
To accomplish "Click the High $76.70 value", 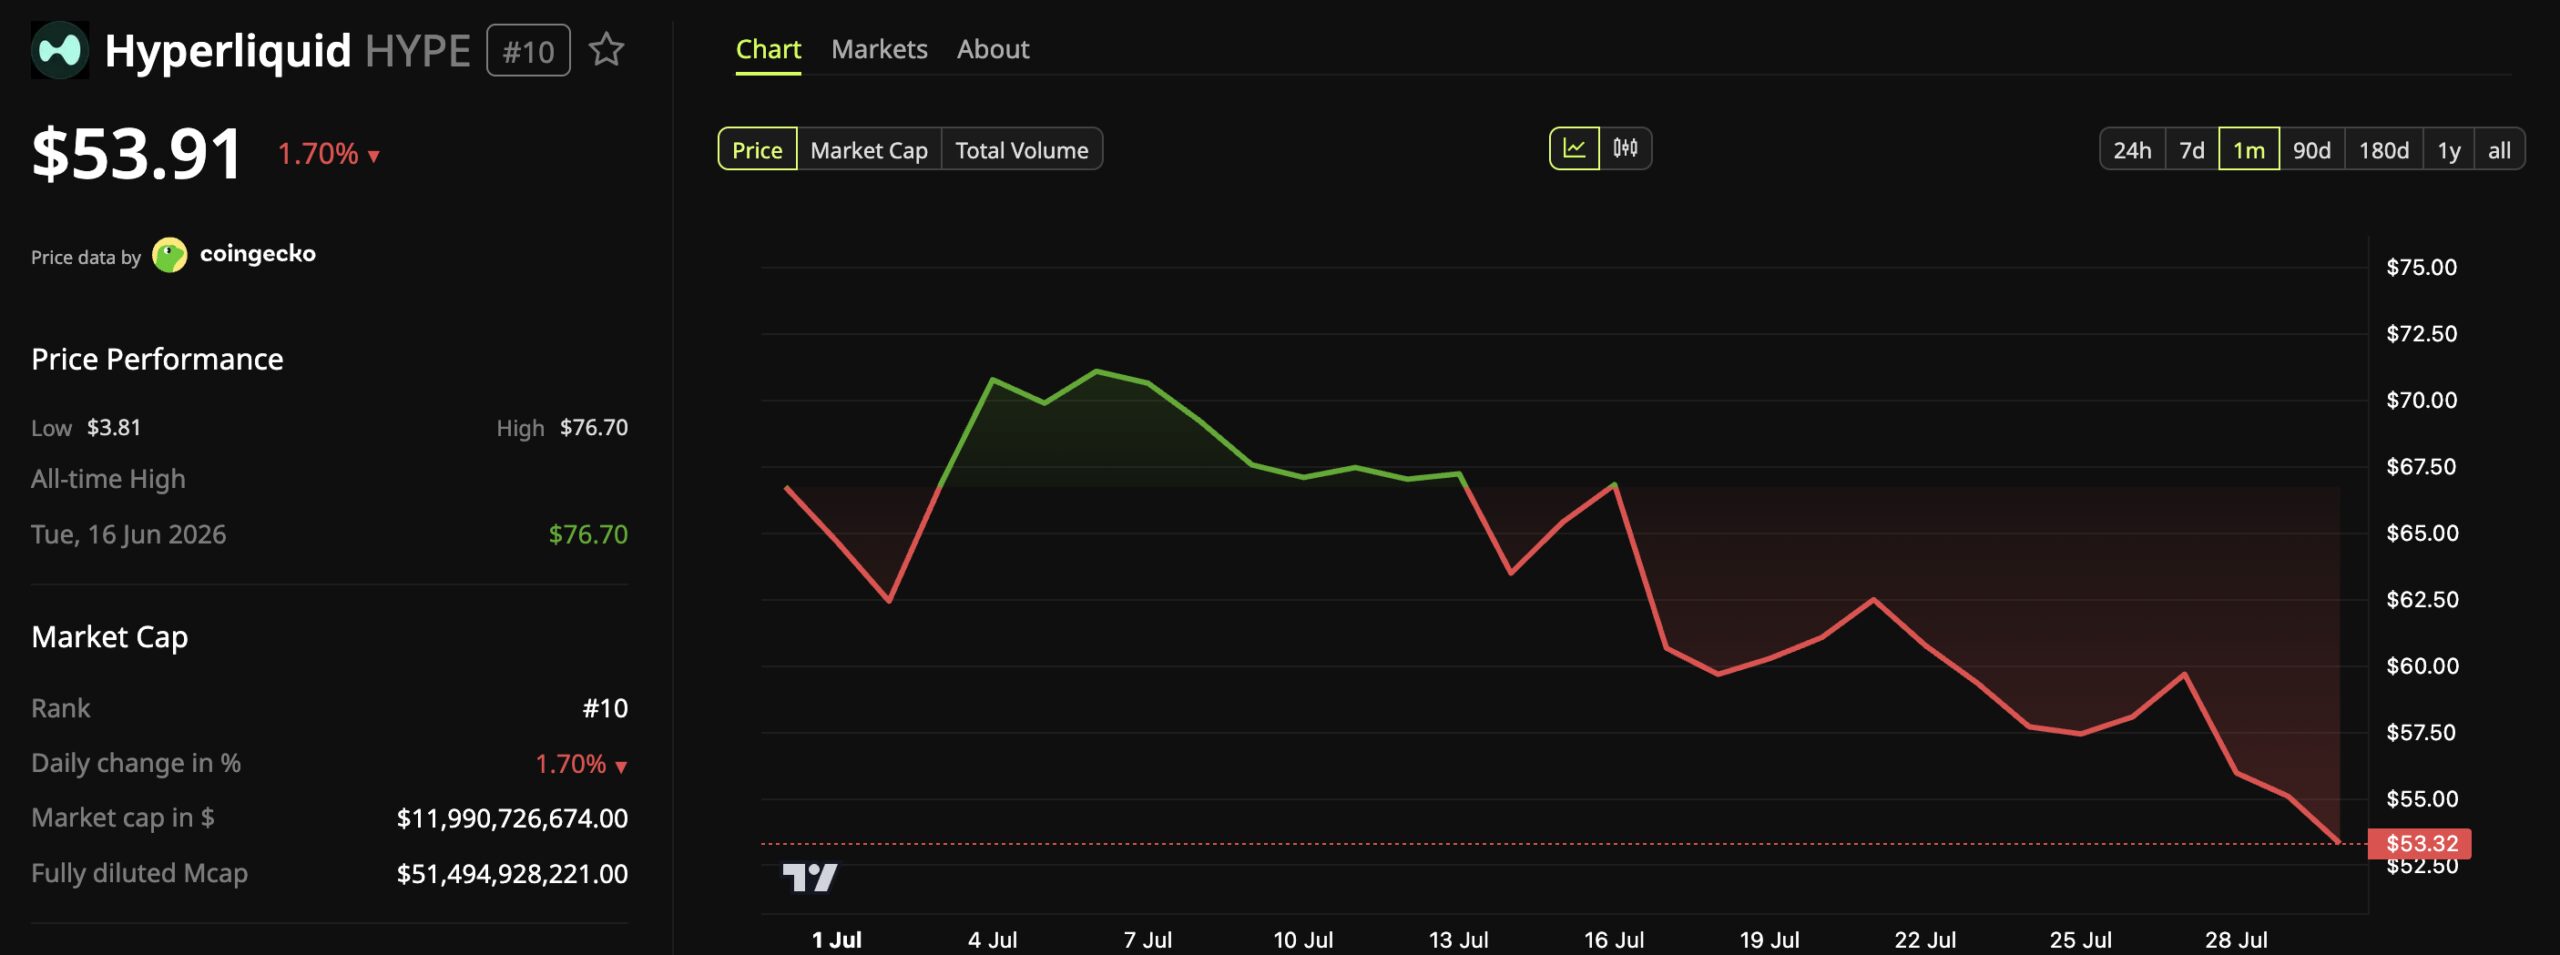I will point(594,428).
